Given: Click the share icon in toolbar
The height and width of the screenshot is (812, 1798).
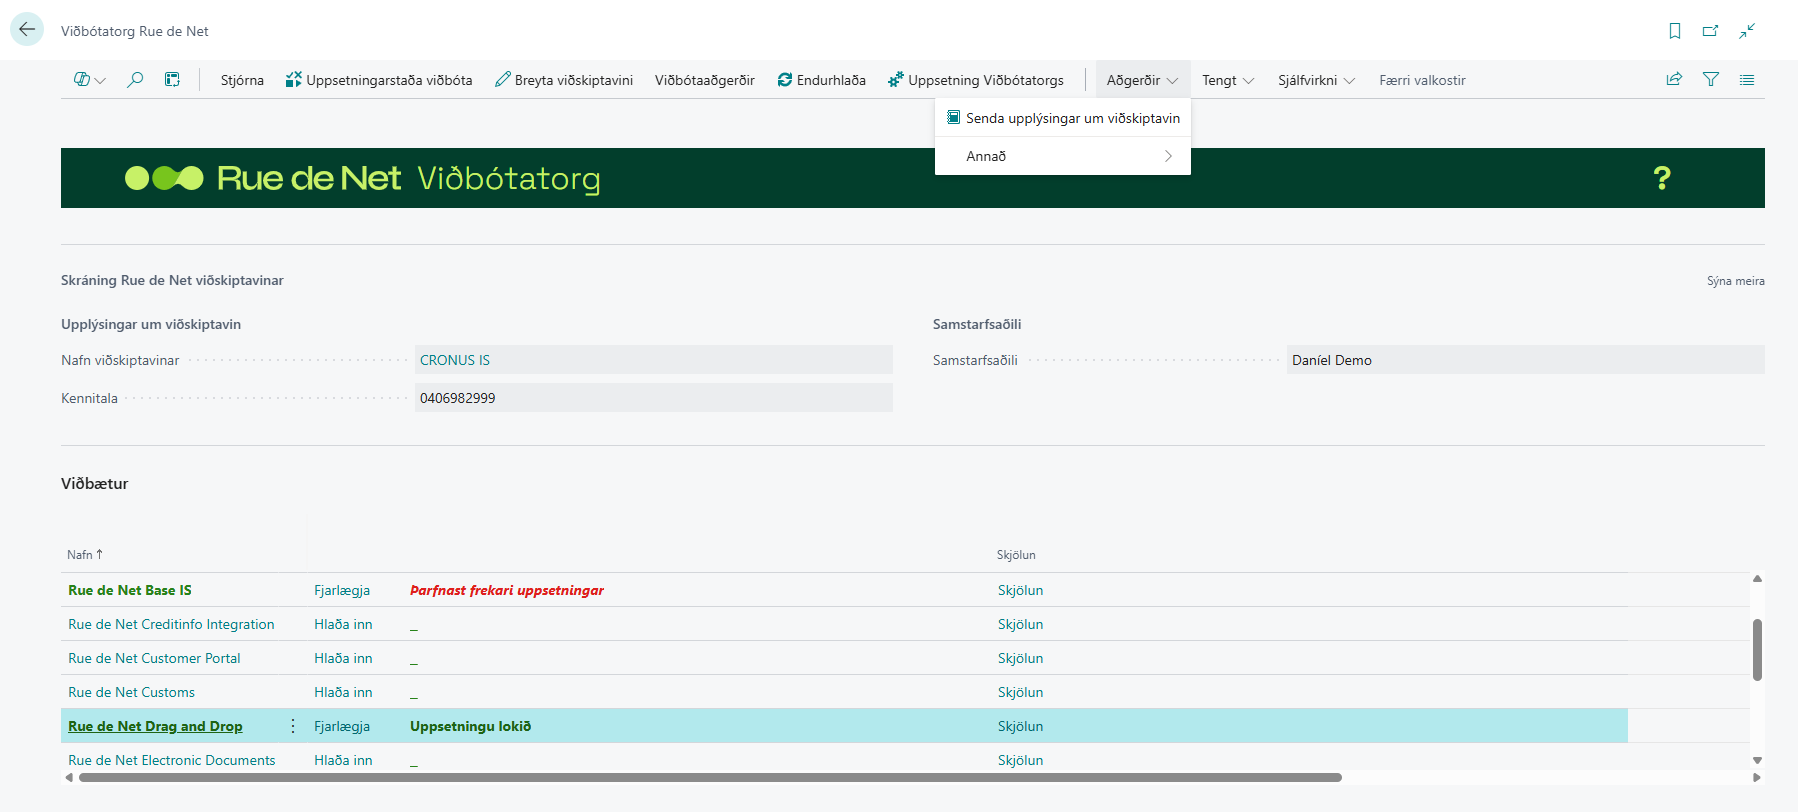Looking at the screenshot, I should pos(1673,80).
